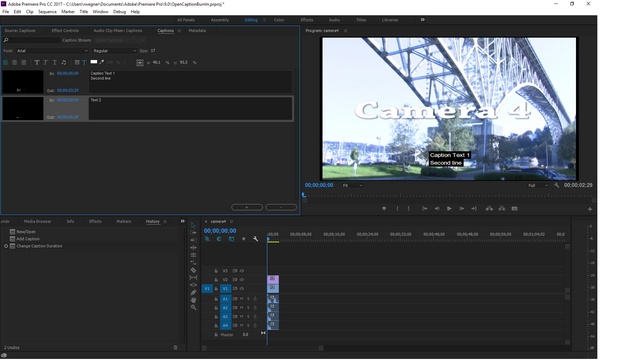This screenshot has height=360, width=640.
Task: Select the Selection arrow tool
Action: click(x=193, y=225)
